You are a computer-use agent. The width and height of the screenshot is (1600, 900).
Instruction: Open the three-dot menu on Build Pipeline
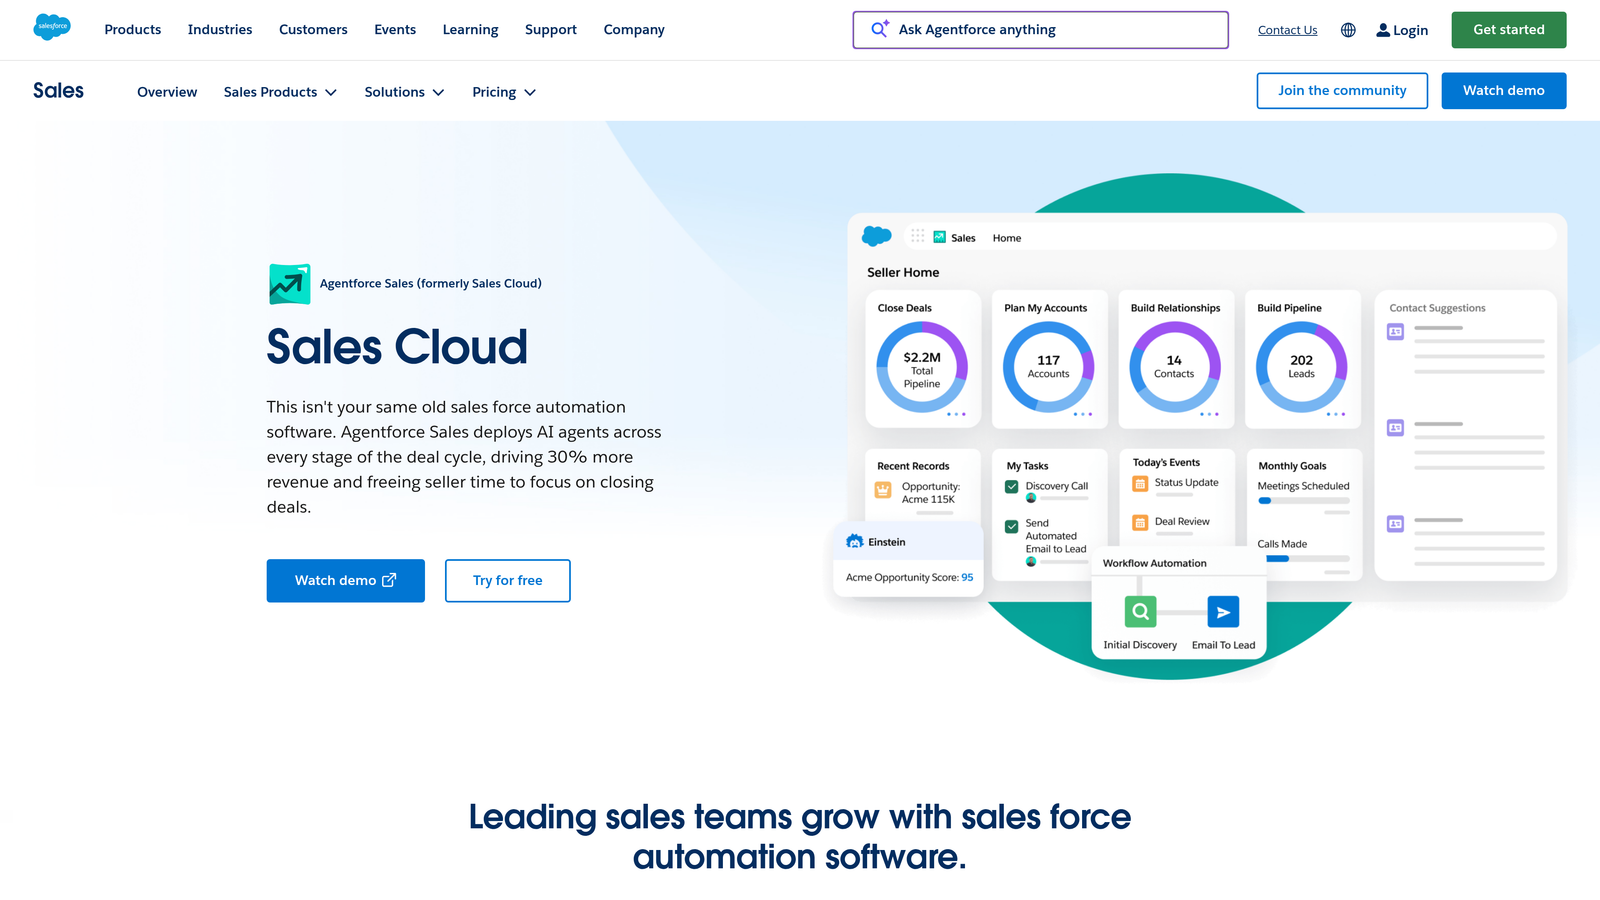pyautogui.click(x=1336, y=414)
